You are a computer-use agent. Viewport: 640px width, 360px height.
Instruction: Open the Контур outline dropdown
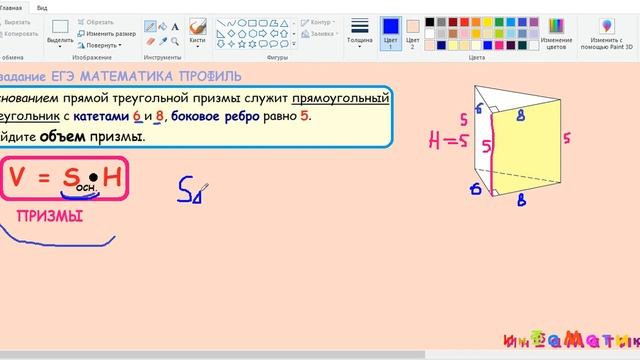pos(318,22)
